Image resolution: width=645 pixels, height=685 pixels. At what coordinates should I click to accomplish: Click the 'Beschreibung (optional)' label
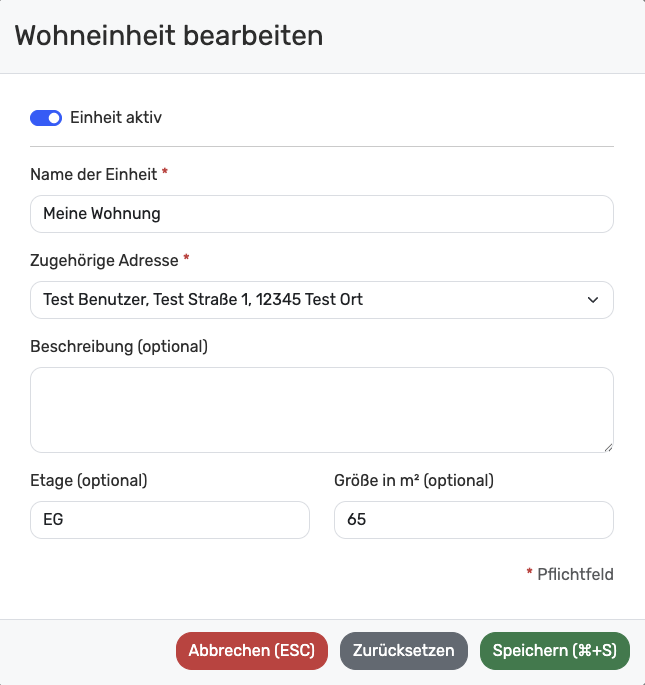[x=119, y=346]
